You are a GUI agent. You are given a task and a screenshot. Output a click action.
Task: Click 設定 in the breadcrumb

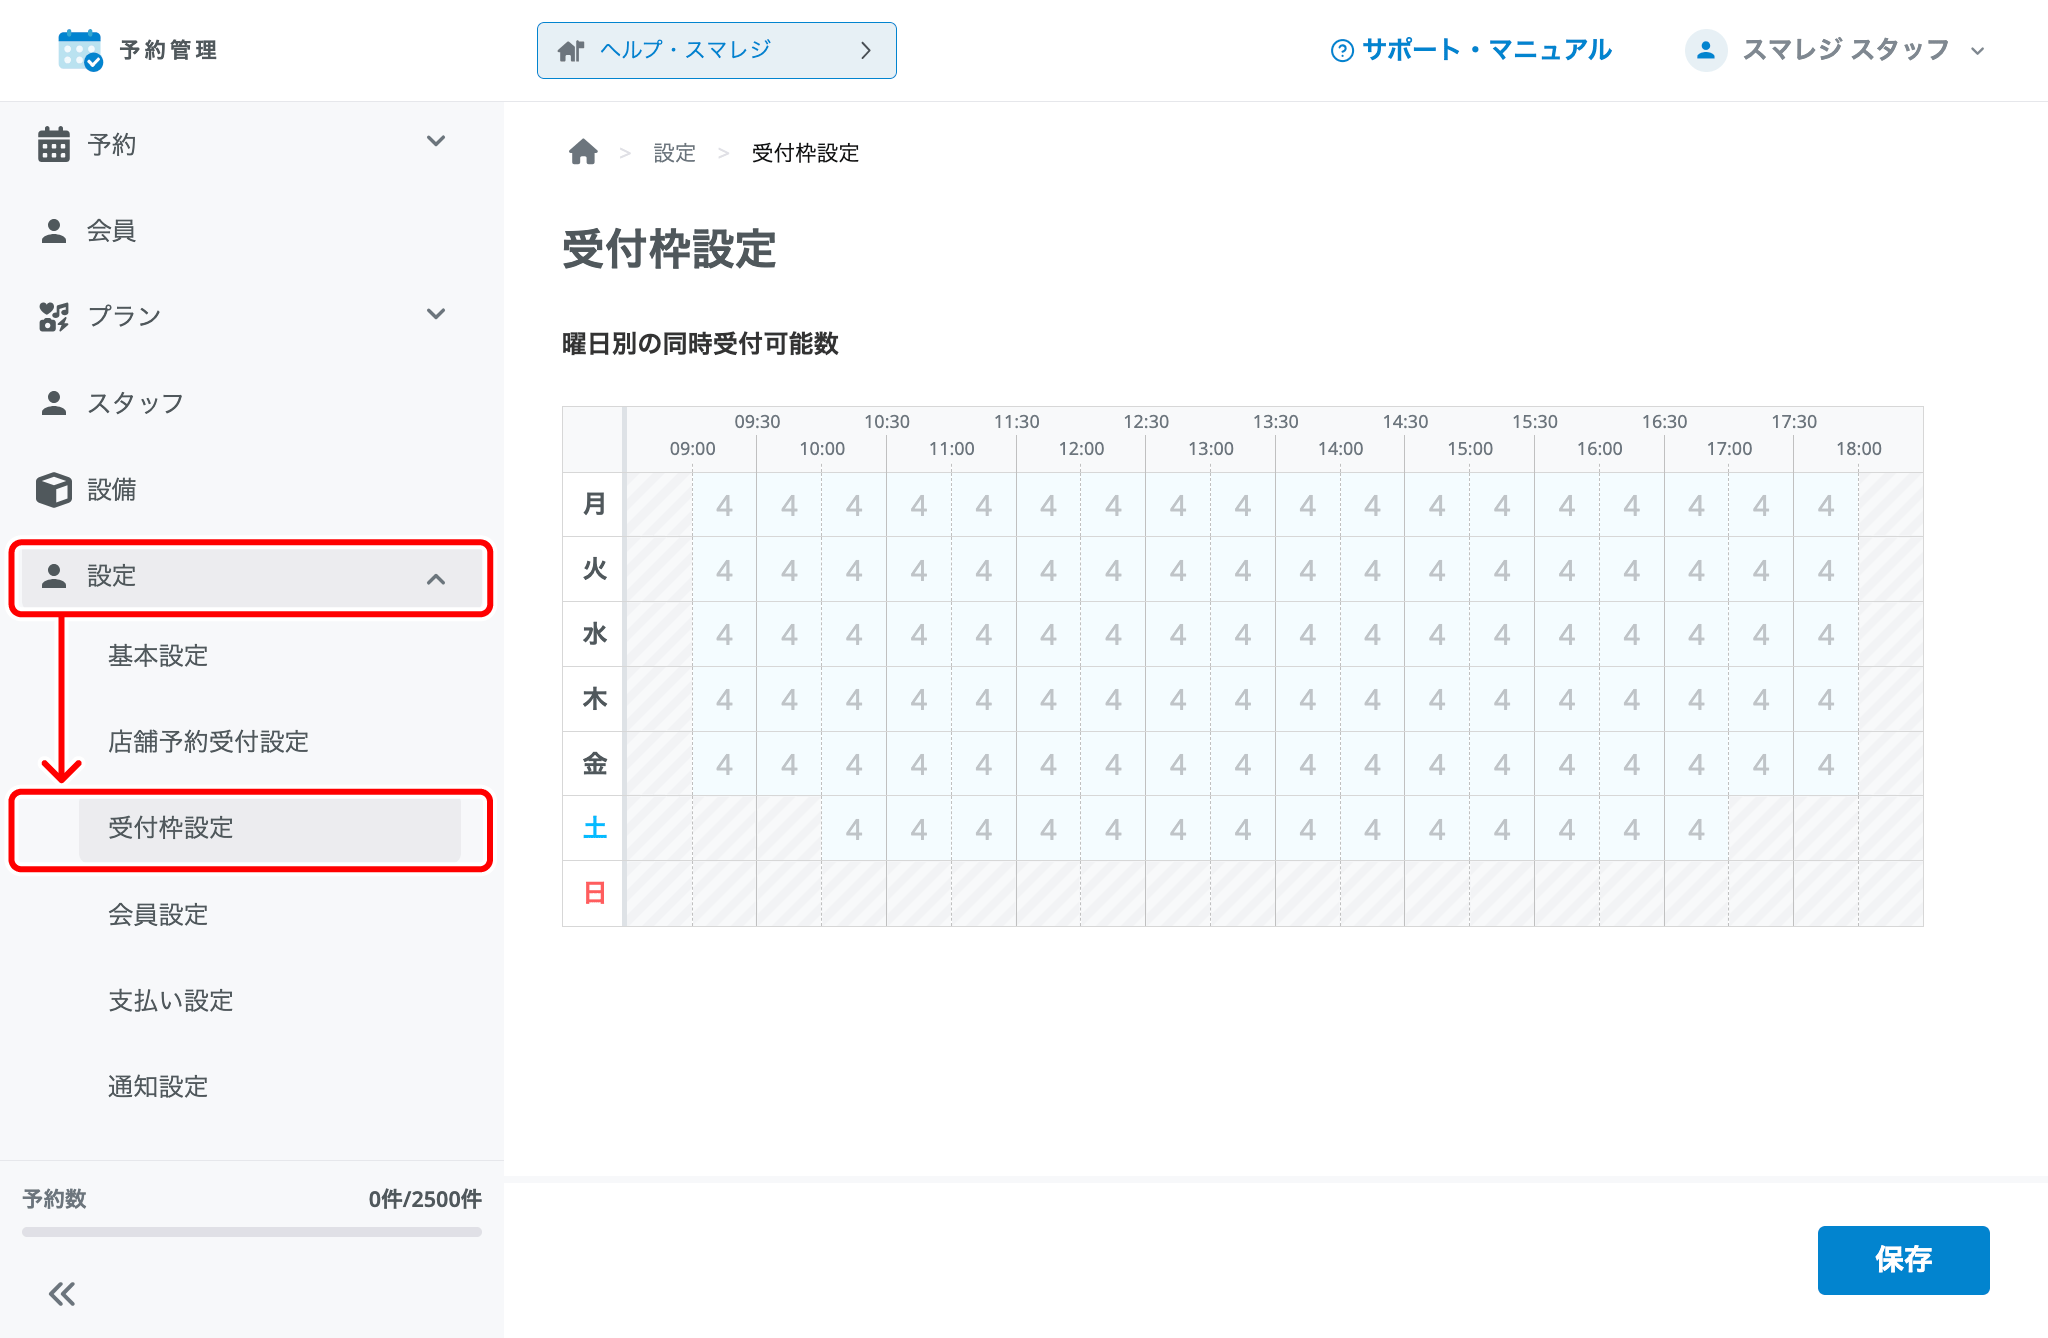click(x=675, y=153)
